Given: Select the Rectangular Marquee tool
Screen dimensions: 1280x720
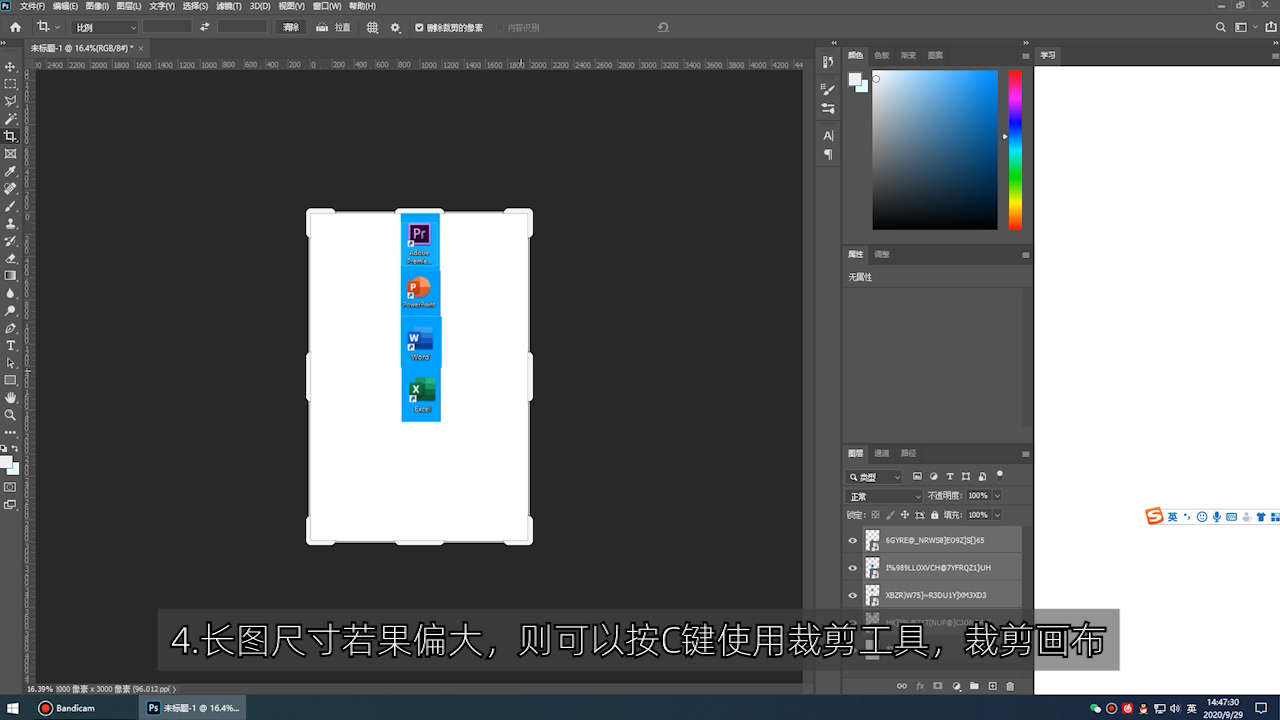Looking at the screenshot, I should point(11,84).
